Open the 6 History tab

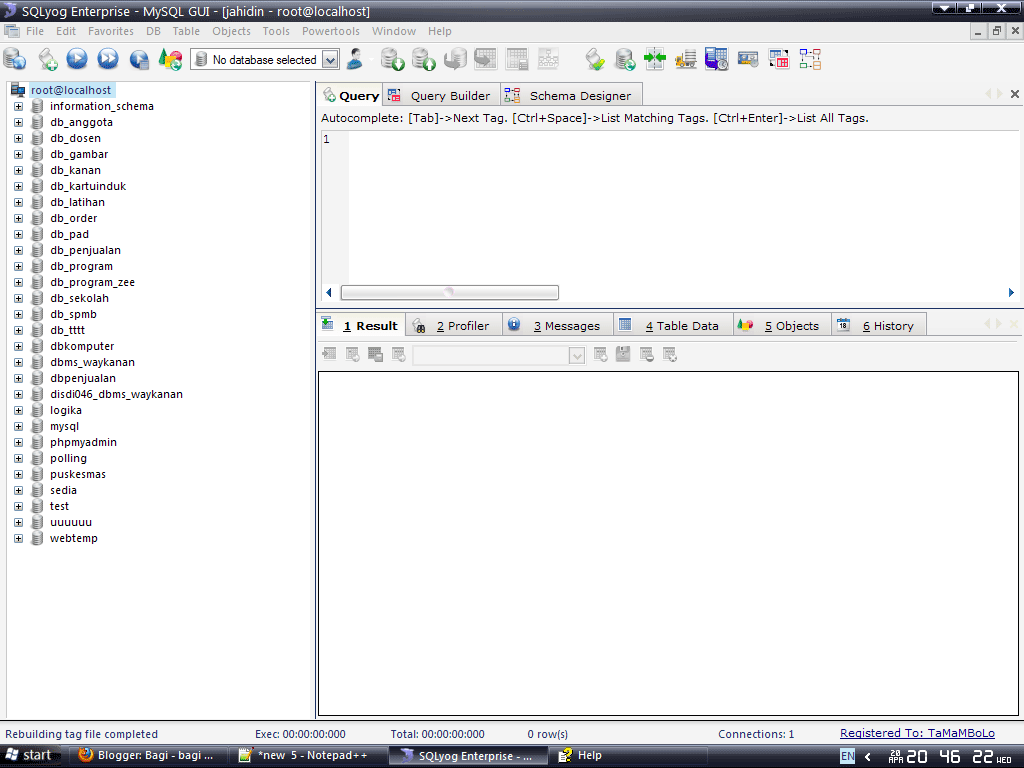coord(878,325)
